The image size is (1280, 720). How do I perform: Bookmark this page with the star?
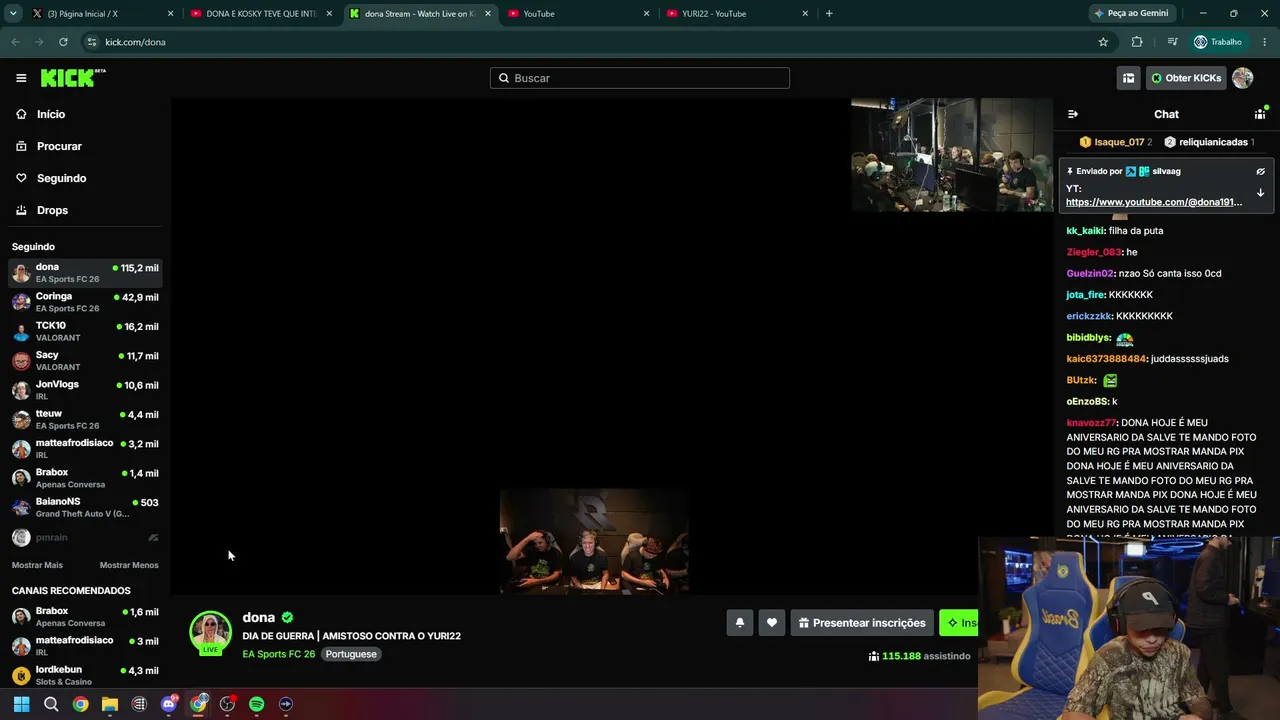tap(1103, 42)
